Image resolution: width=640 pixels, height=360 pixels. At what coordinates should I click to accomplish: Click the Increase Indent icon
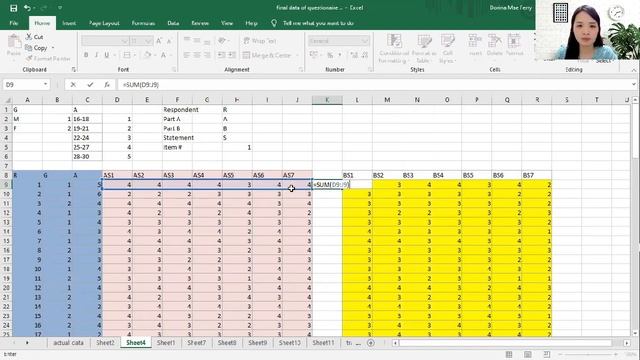[232, 55]
